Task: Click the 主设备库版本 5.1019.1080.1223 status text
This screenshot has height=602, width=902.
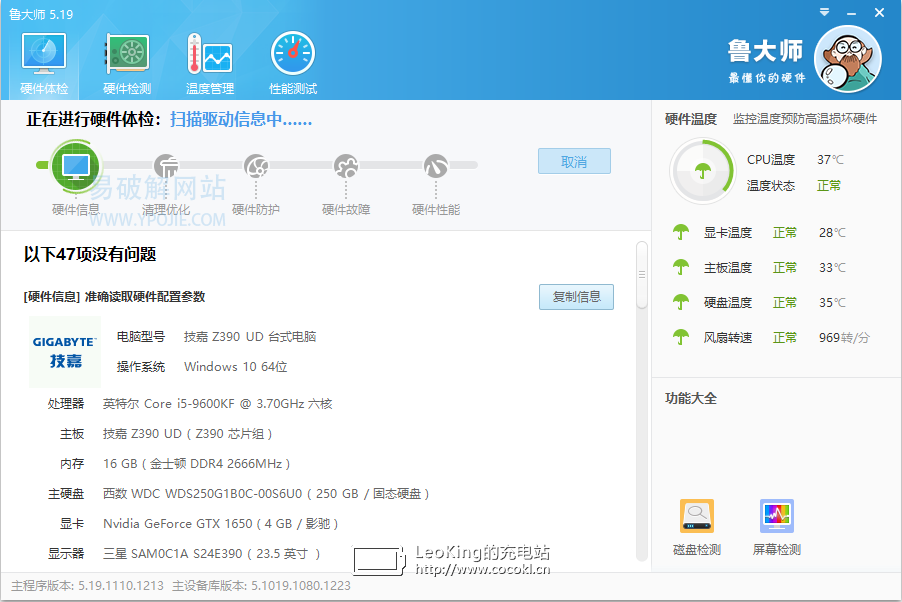Action: [x=261, y=586]
